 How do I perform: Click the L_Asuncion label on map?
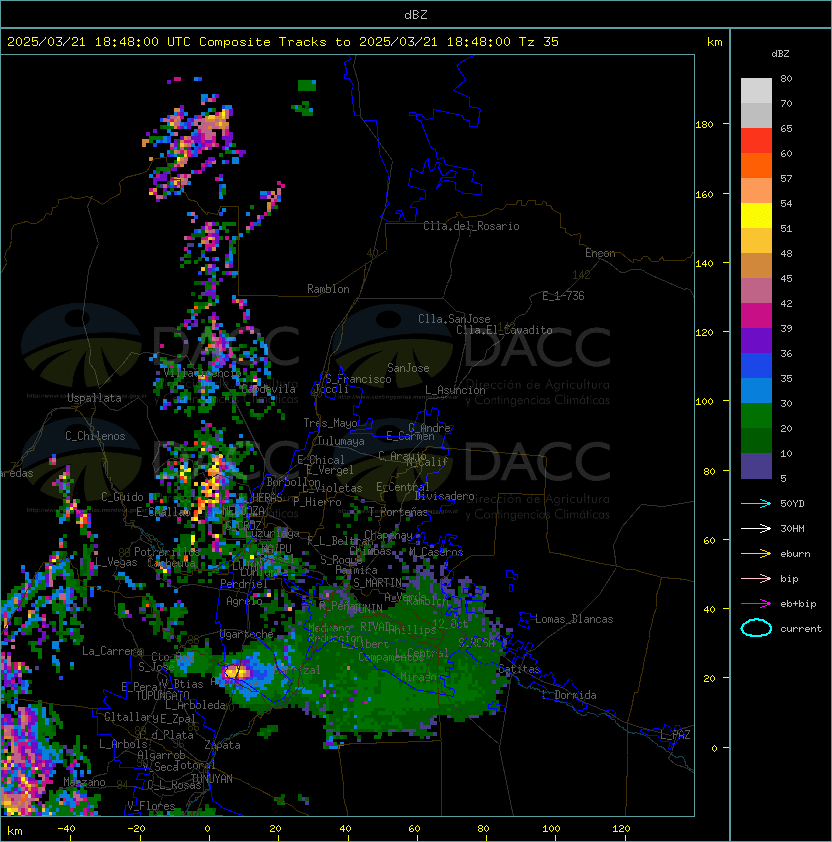(x=455, y=390)
